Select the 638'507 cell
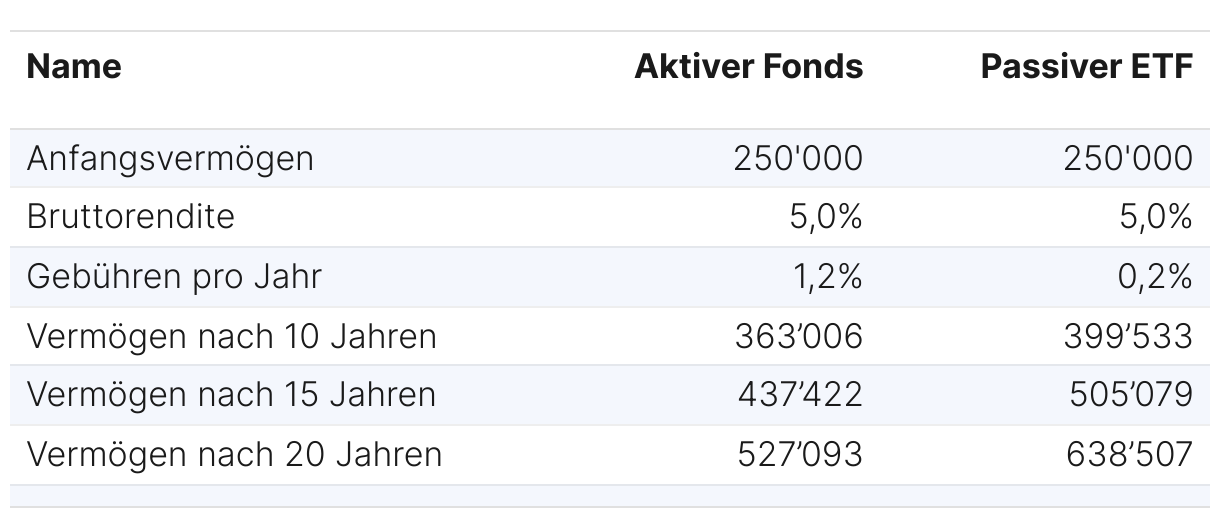Screen dimensions: 1220x518 [1129, 455]
